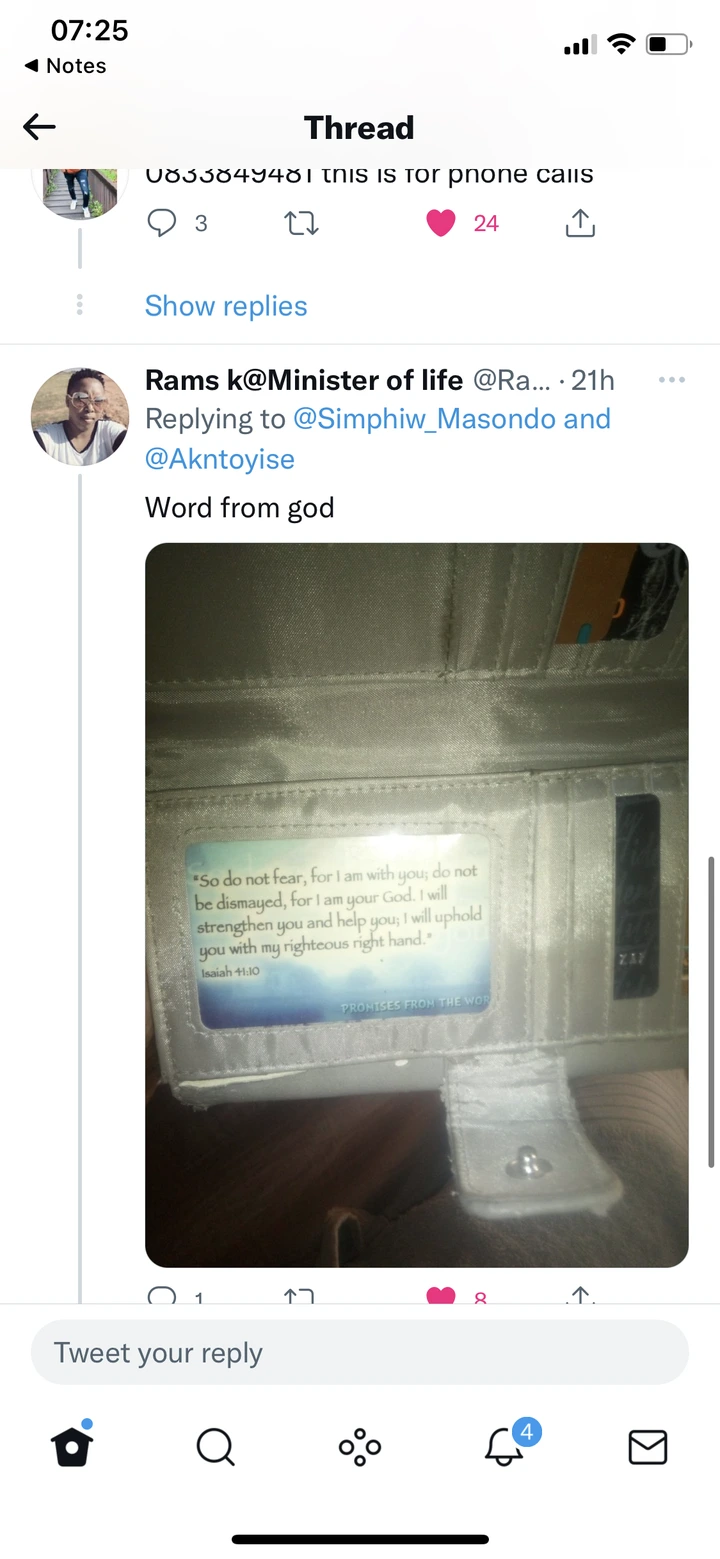The height and width of the screenshot is (1559, 720).
Task: Tap Rams k profile avatar
Action: coord(80,417)
